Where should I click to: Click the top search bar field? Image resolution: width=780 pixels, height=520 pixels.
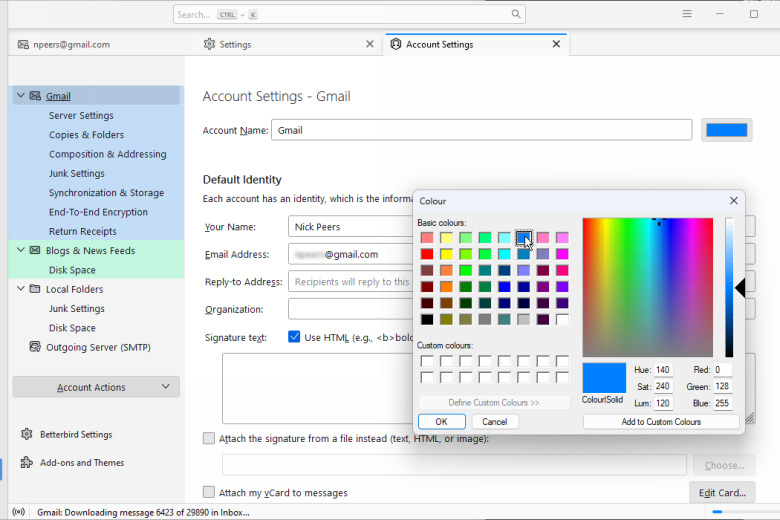point(349,14)
